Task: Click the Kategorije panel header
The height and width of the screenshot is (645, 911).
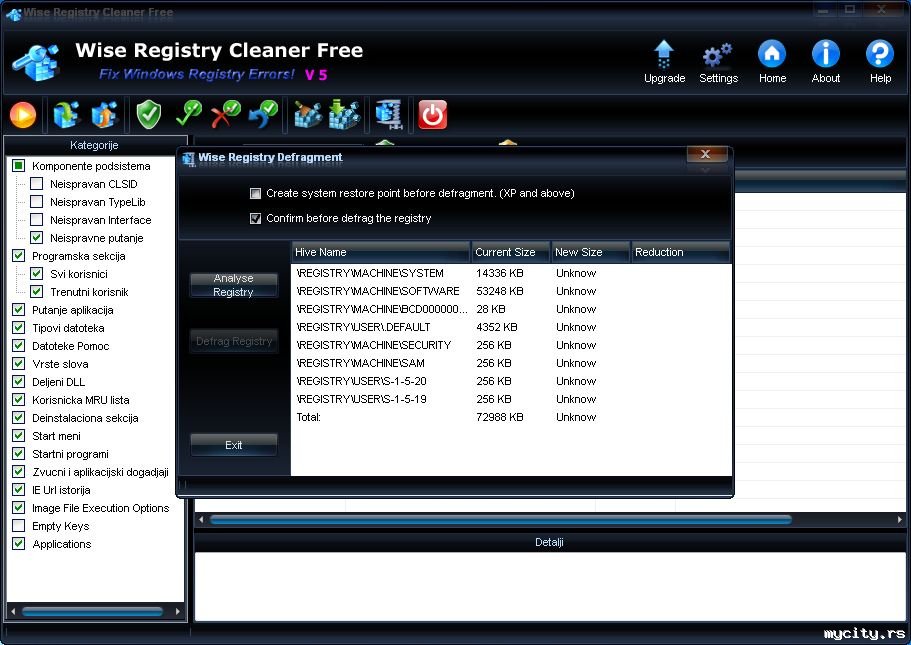Action: pos(95,145)
